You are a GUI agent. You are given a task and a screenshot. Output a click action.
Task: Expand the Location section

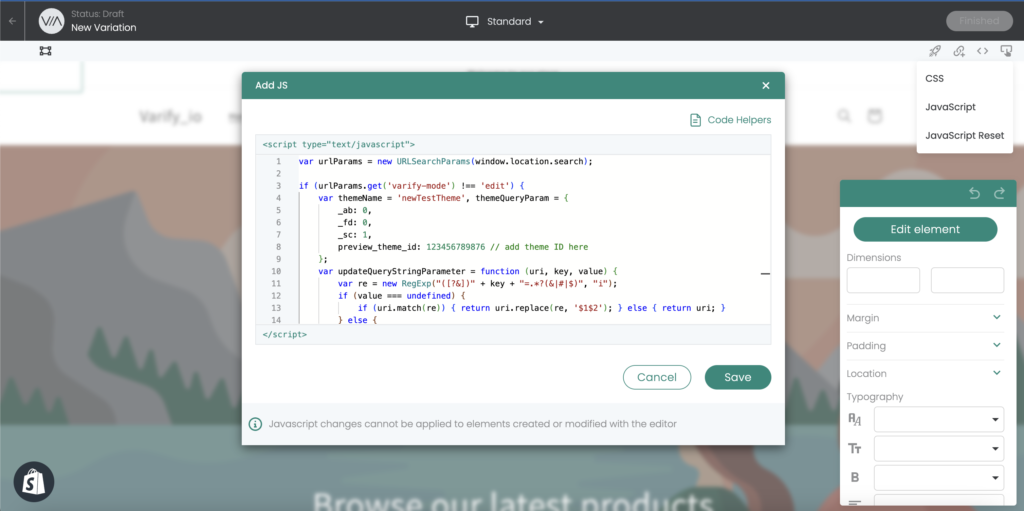pyautogui.click(x=996, y=373)
